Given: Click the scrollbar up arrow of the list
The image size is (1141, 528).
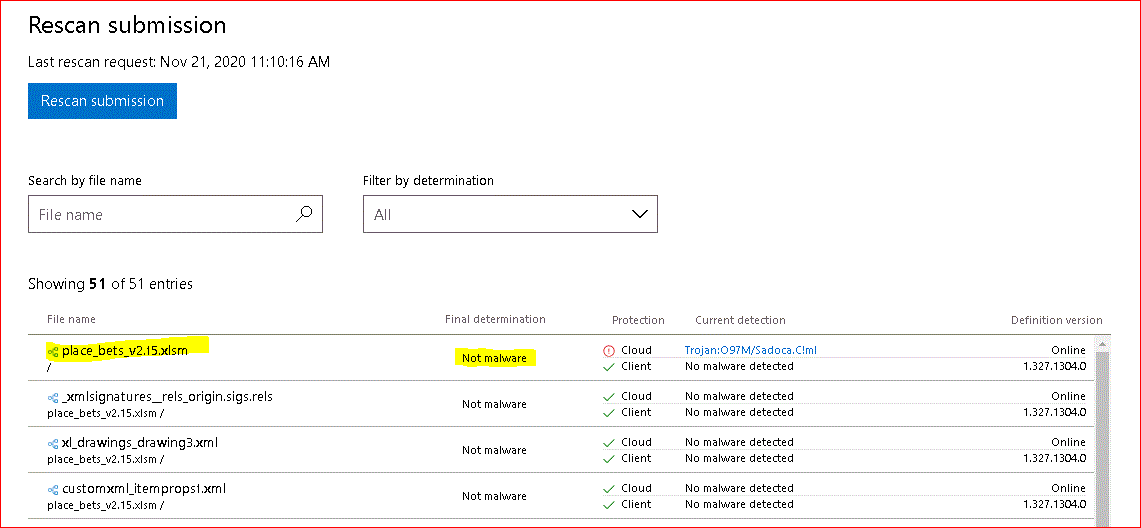Looking at the screenshot, I should click(x=1103, y=344).
